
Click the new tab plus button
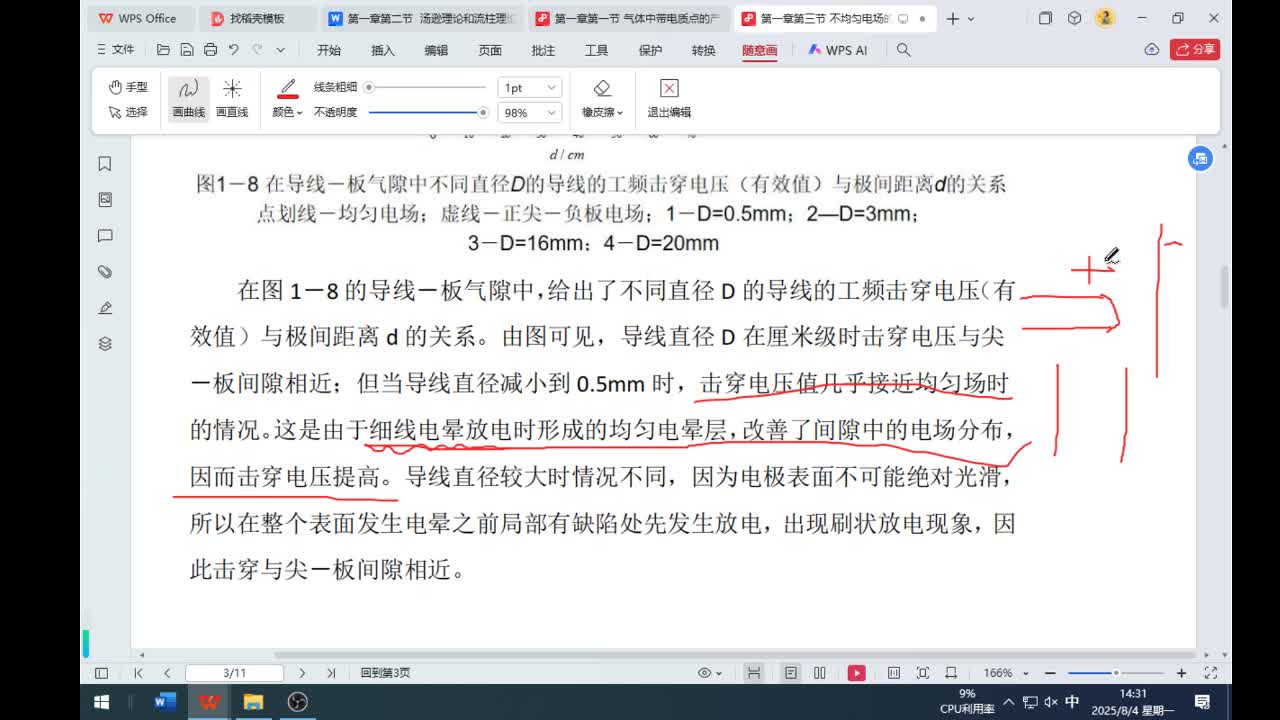(953, 18)
